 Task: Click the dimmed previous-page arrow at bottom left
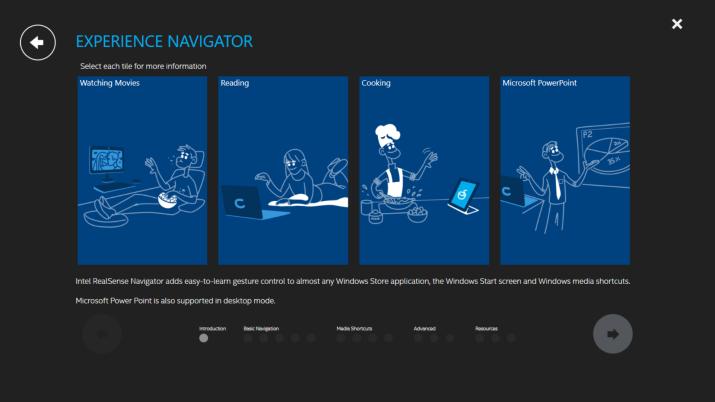click(102, 333)
